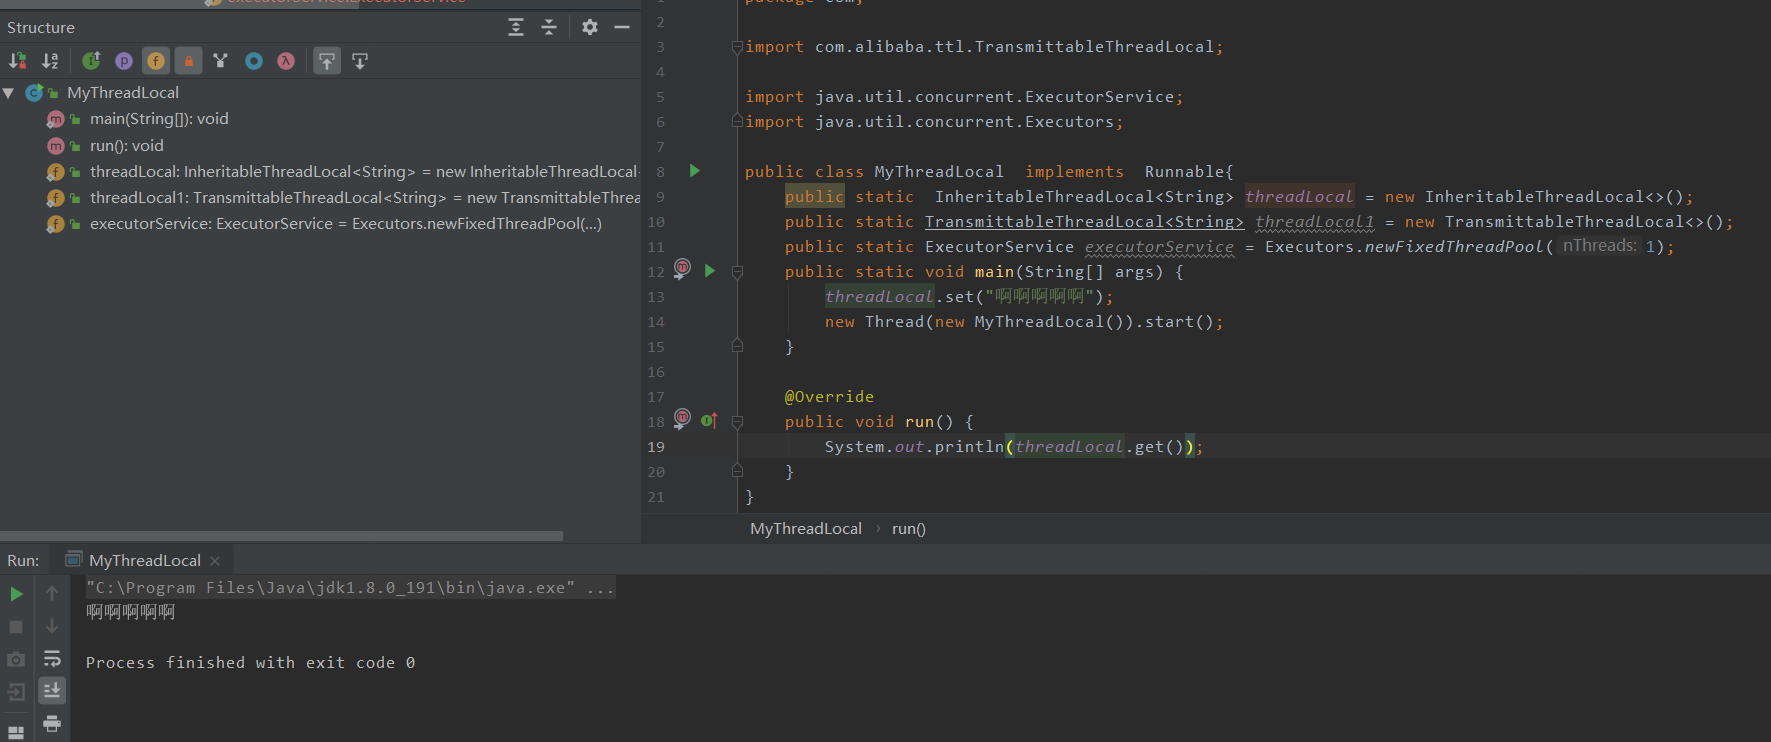Toggle Show Lambdas icon
Screen dimensions: 1771x742
286,61
